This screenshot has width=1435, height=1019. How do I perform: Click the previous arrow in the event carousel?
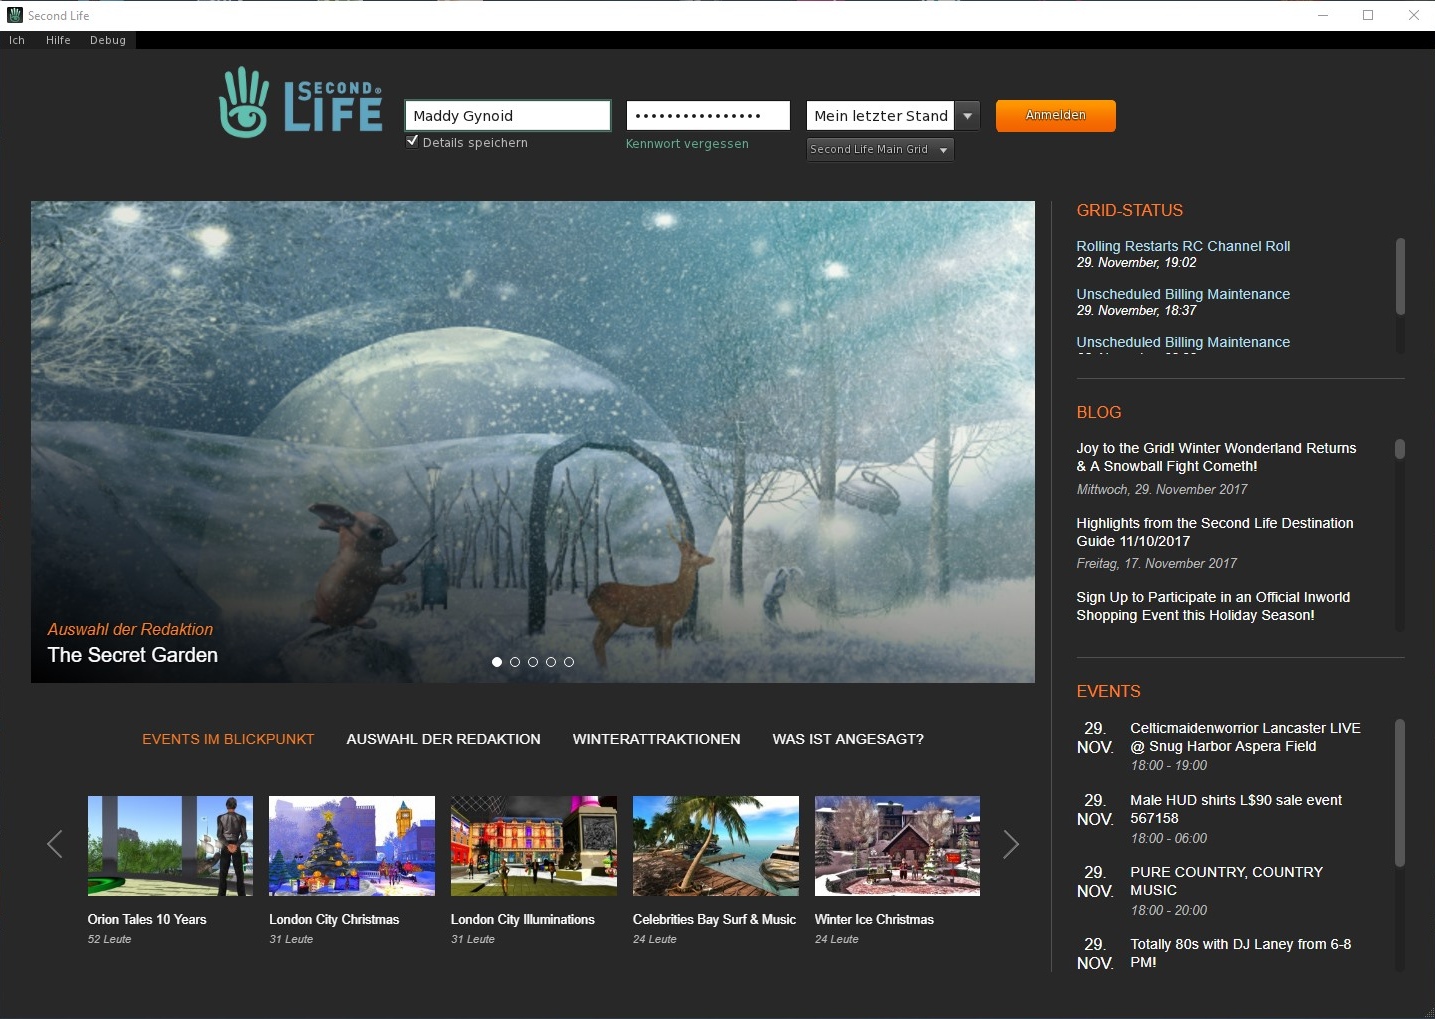coord(55,844)
